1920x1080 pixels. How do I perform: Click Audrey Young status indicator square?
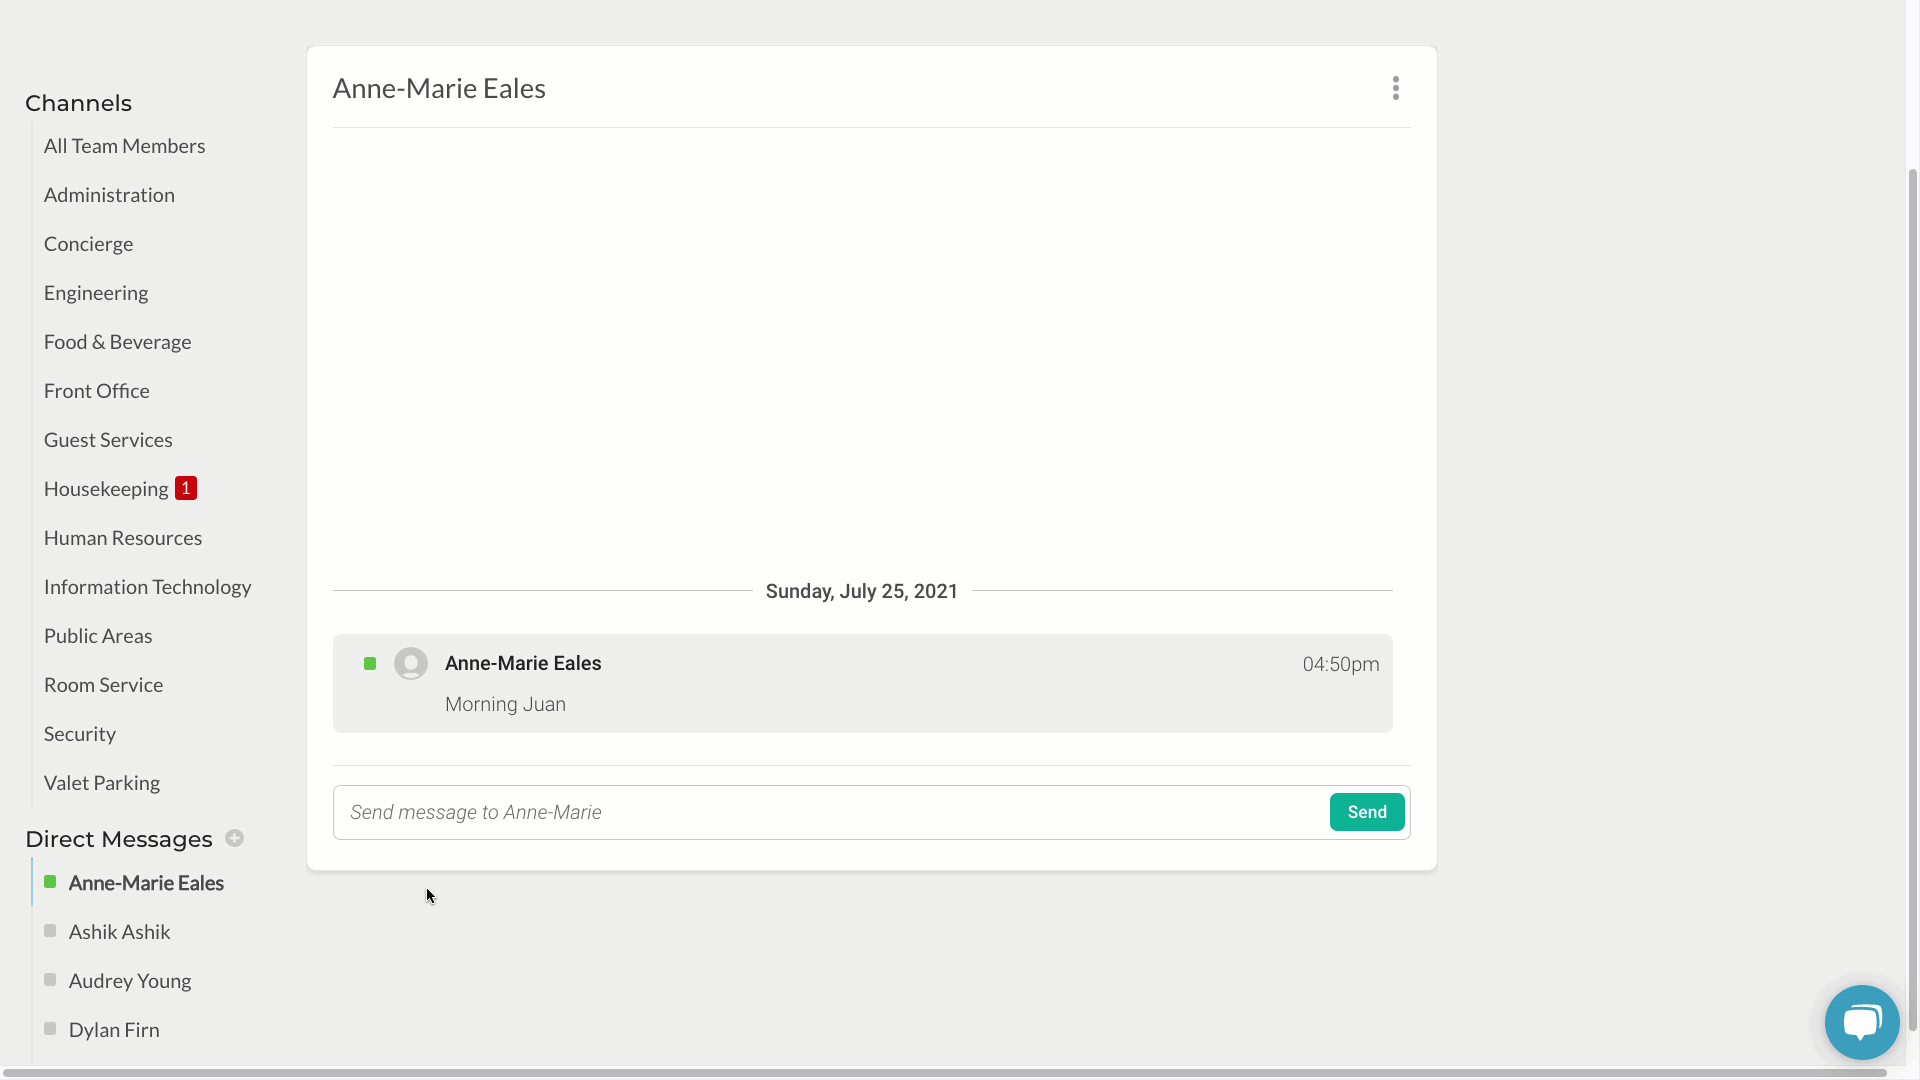(x=50, y=980)
